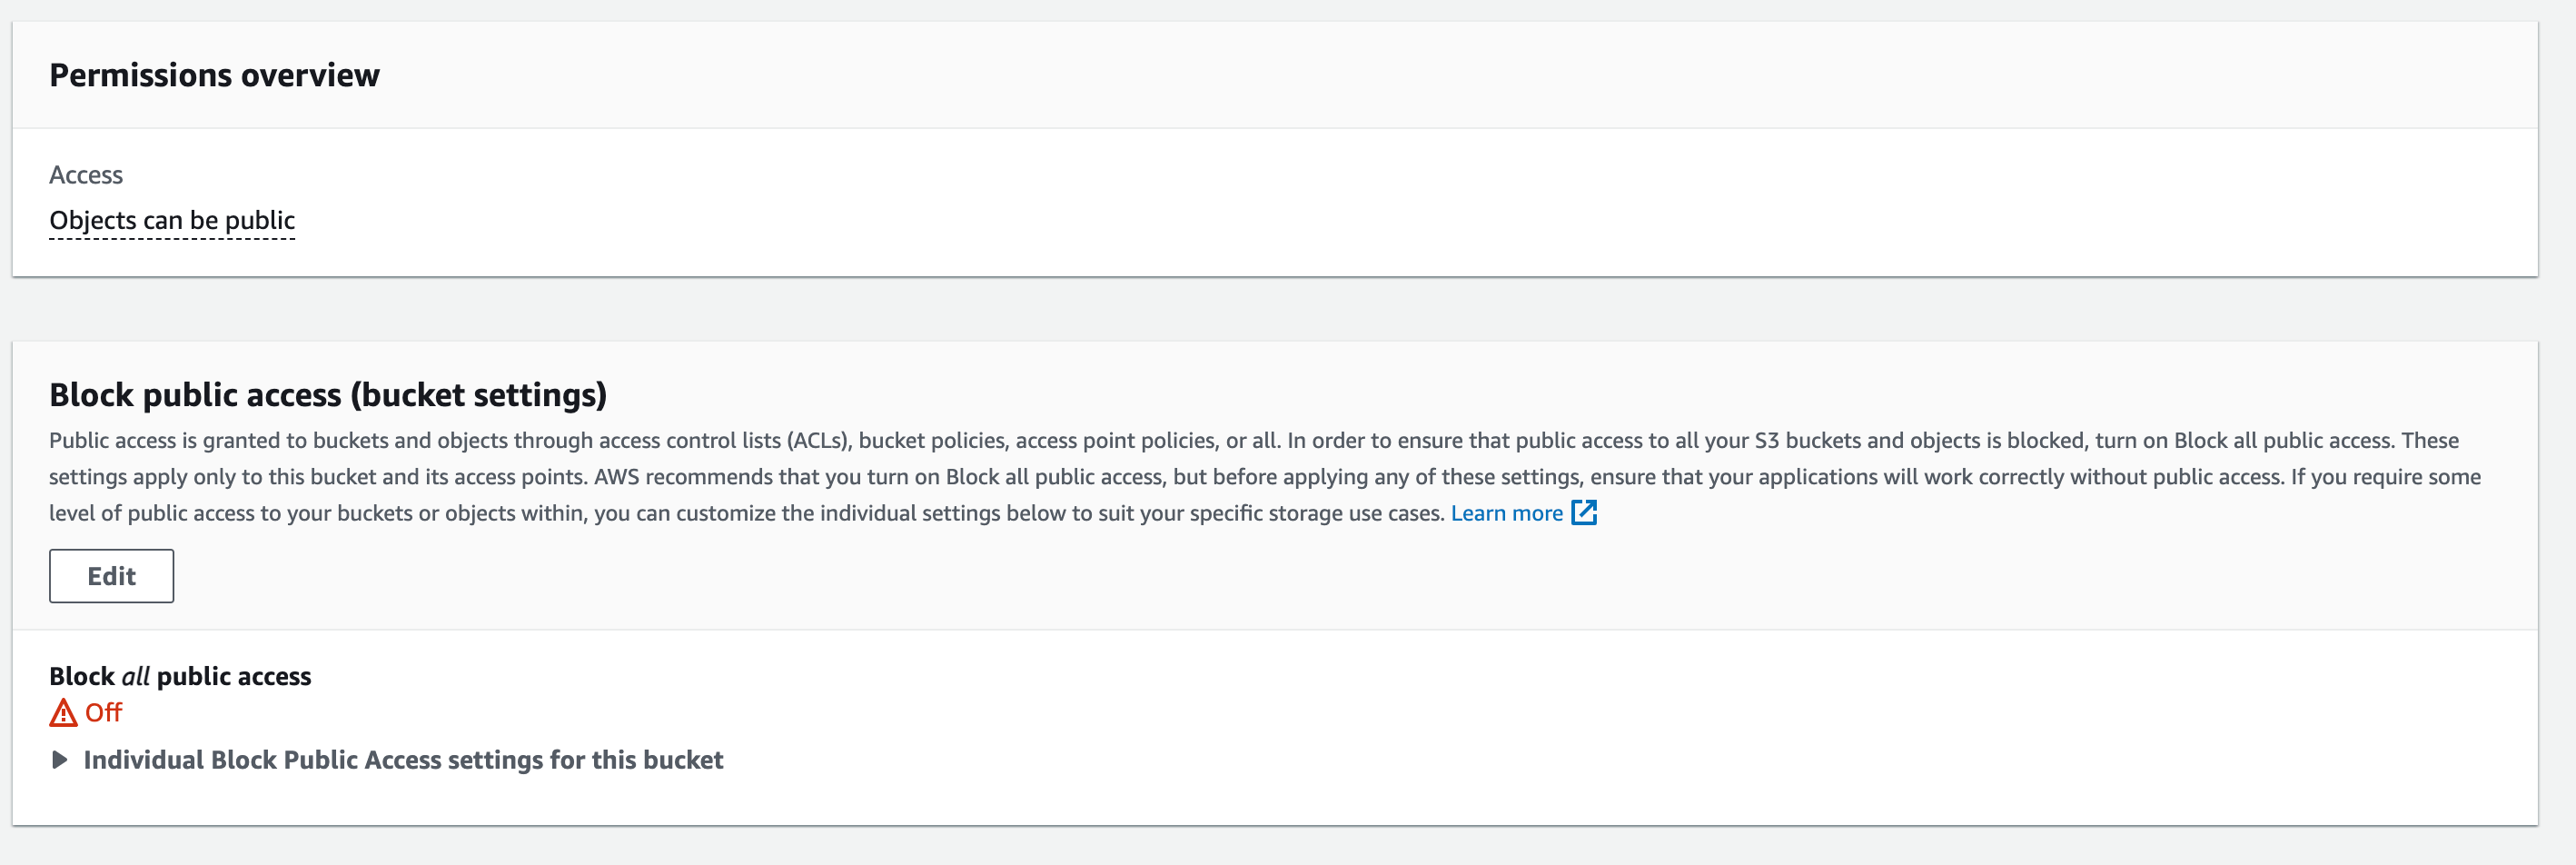This screenshot has height=865, width=2576.
Task: Click the italic word all in the label
Action: [135, 677]
